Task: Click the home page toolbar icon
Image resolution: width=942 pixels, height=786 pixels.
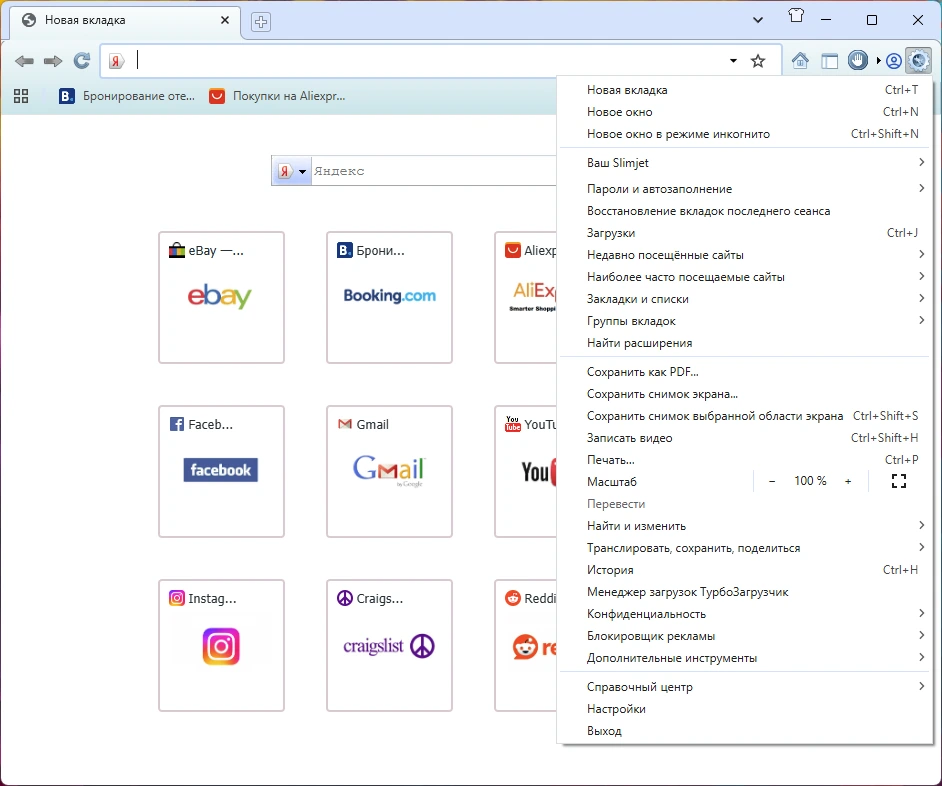Action: pyautogui.click(x=800, y=61)
